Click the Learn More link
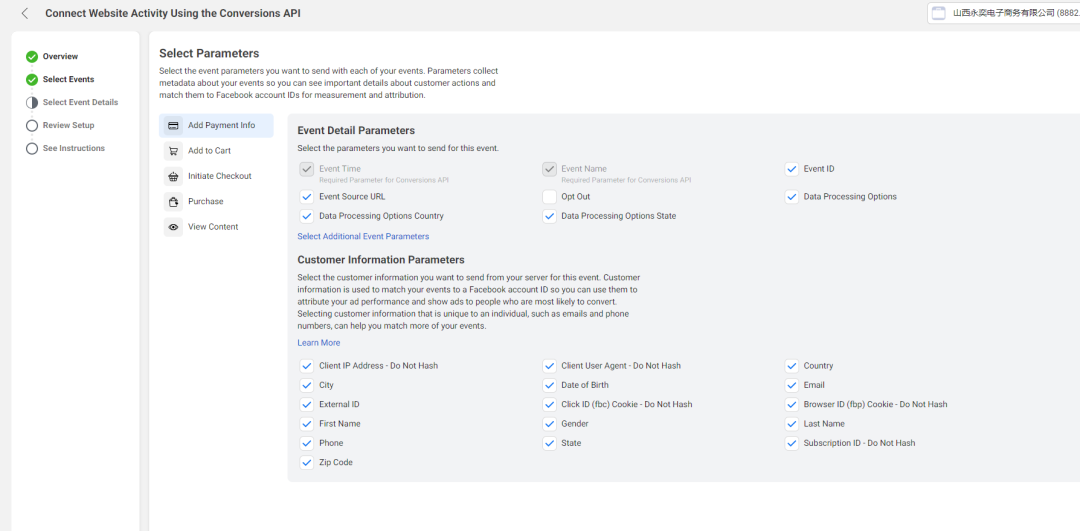 coord(318,342)
